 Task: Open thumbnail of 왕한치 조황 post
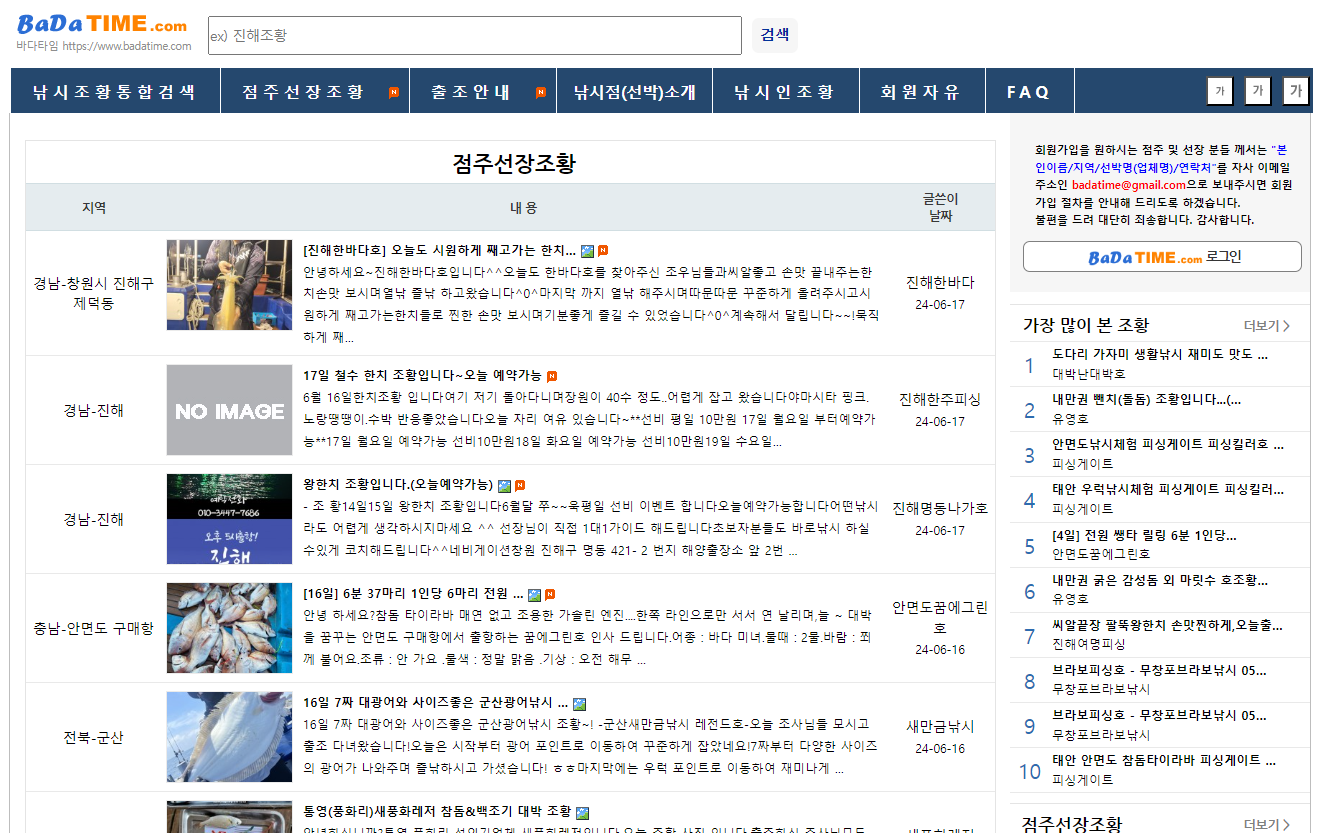point(229,519)
